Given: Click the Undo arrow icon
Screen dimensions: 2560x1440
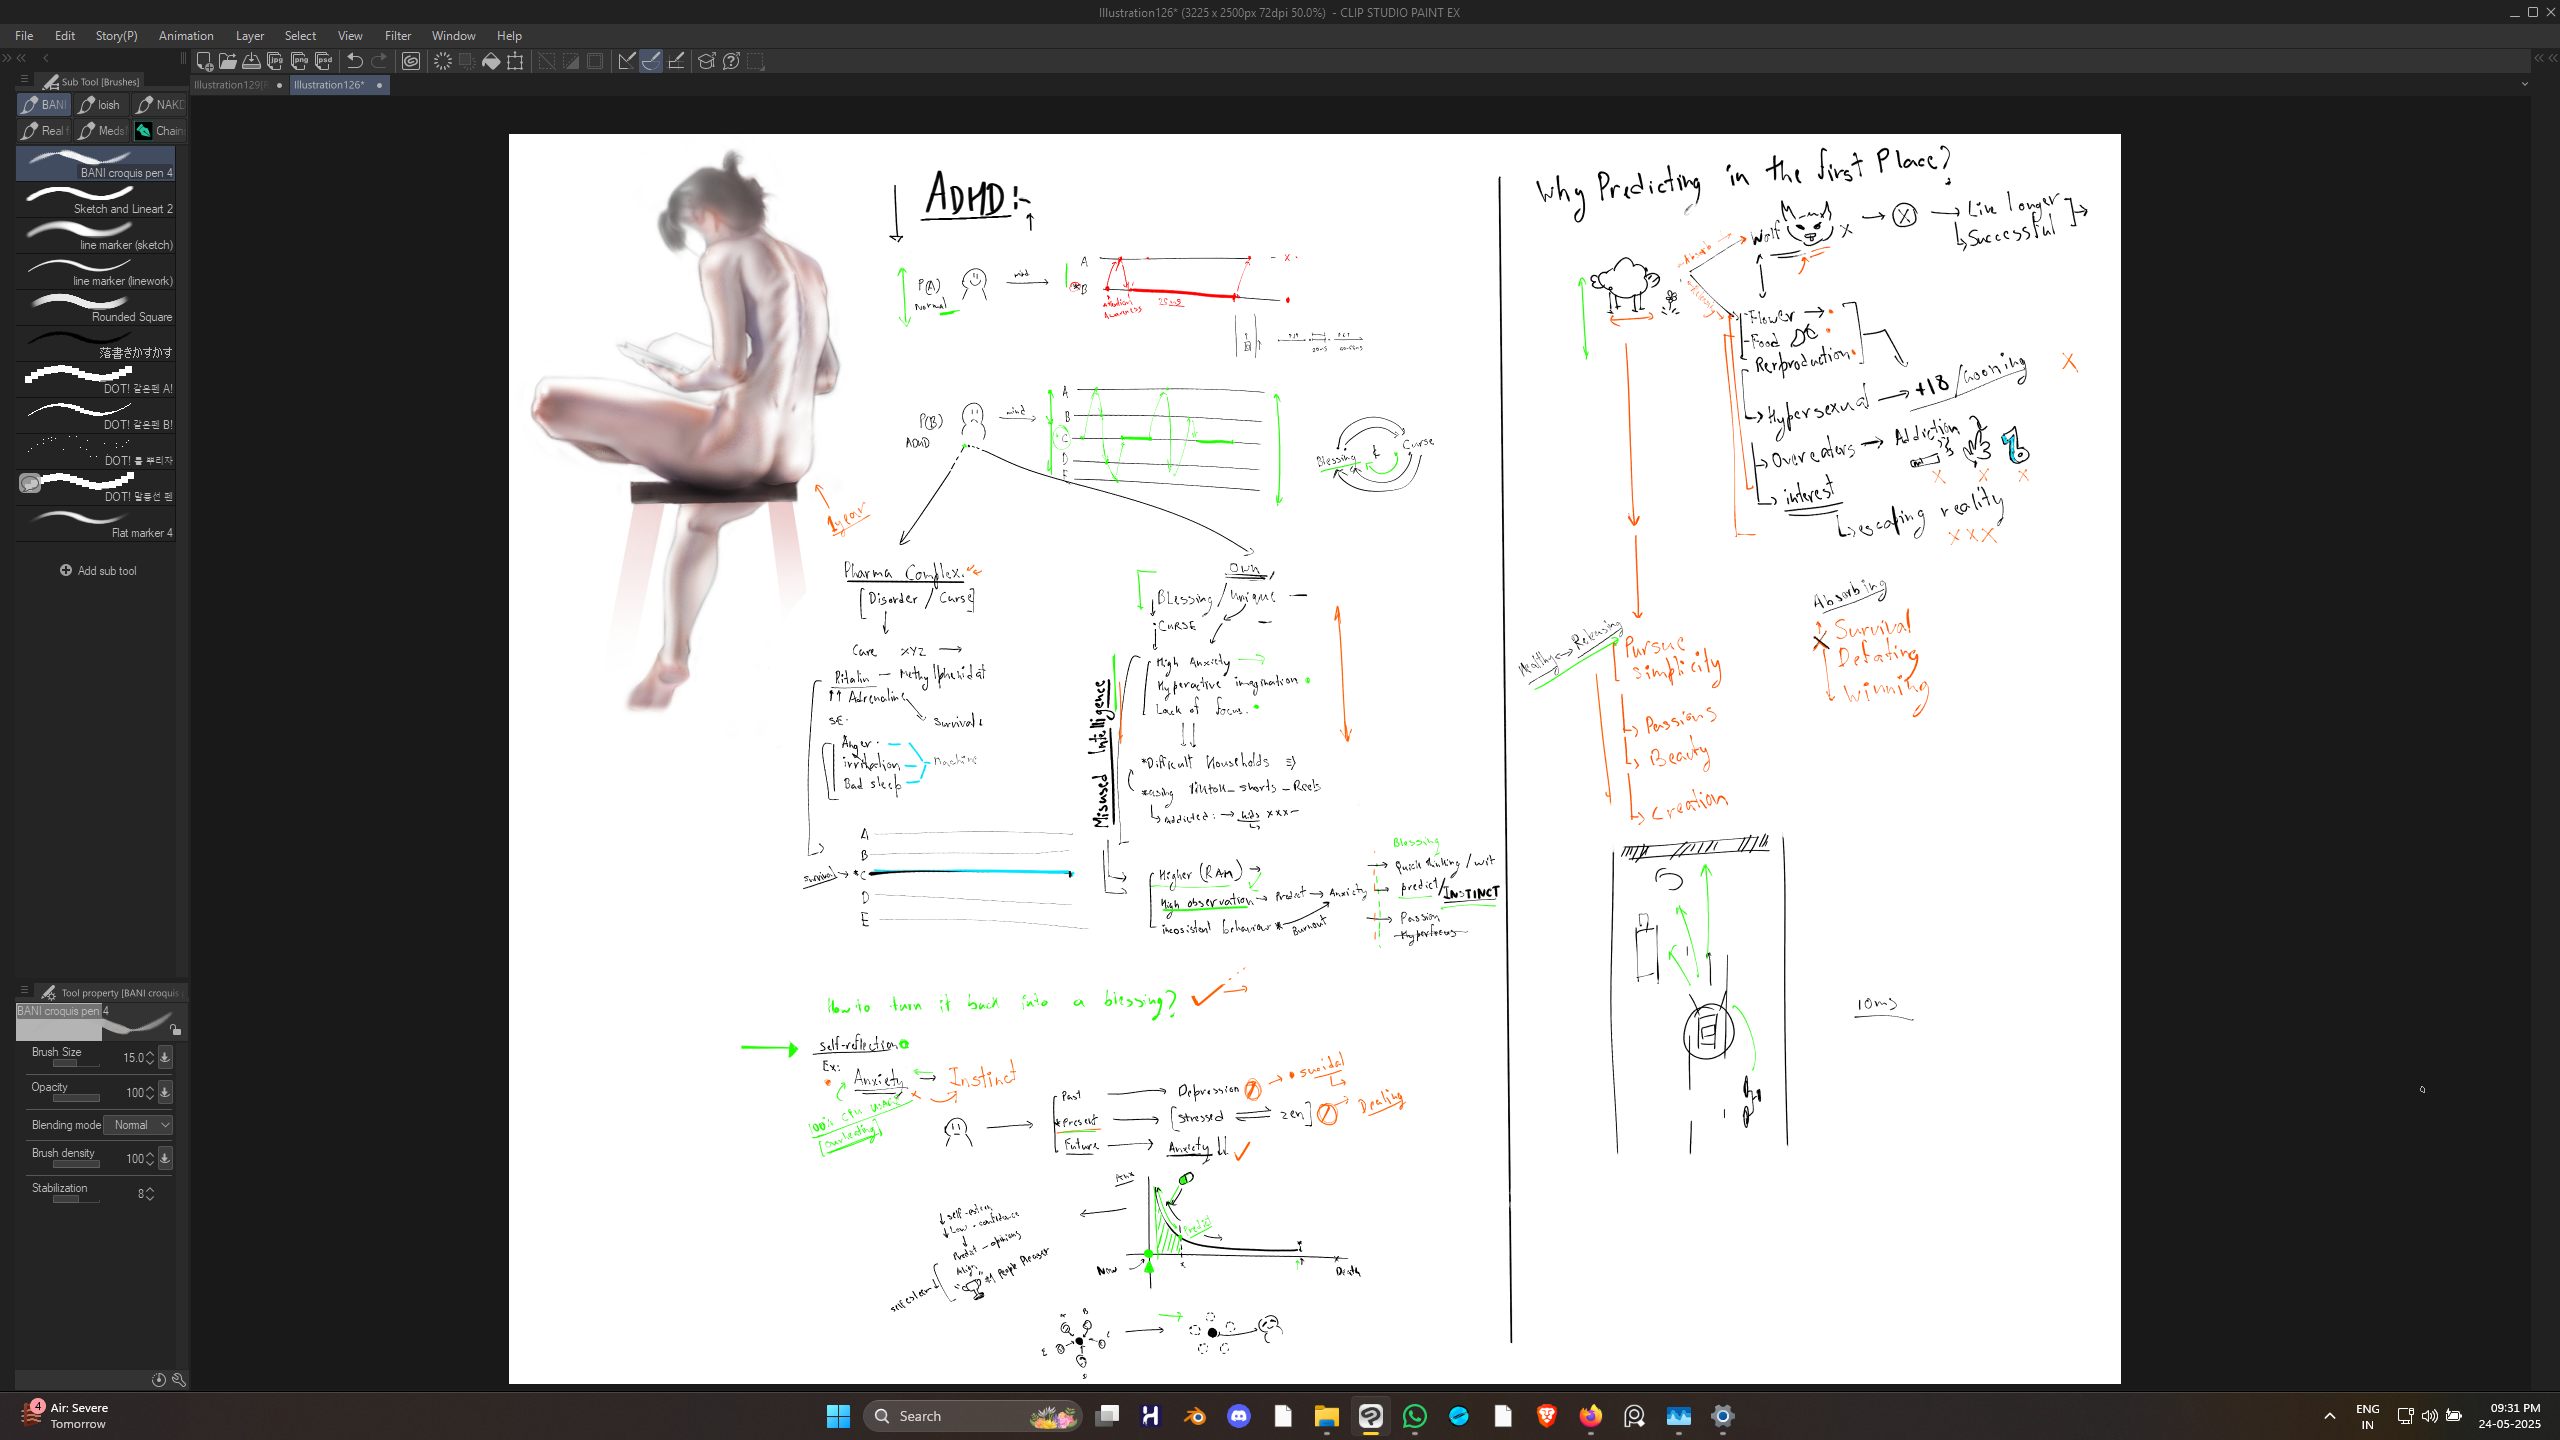Looking at the screenshot, I should pos(355,61).
